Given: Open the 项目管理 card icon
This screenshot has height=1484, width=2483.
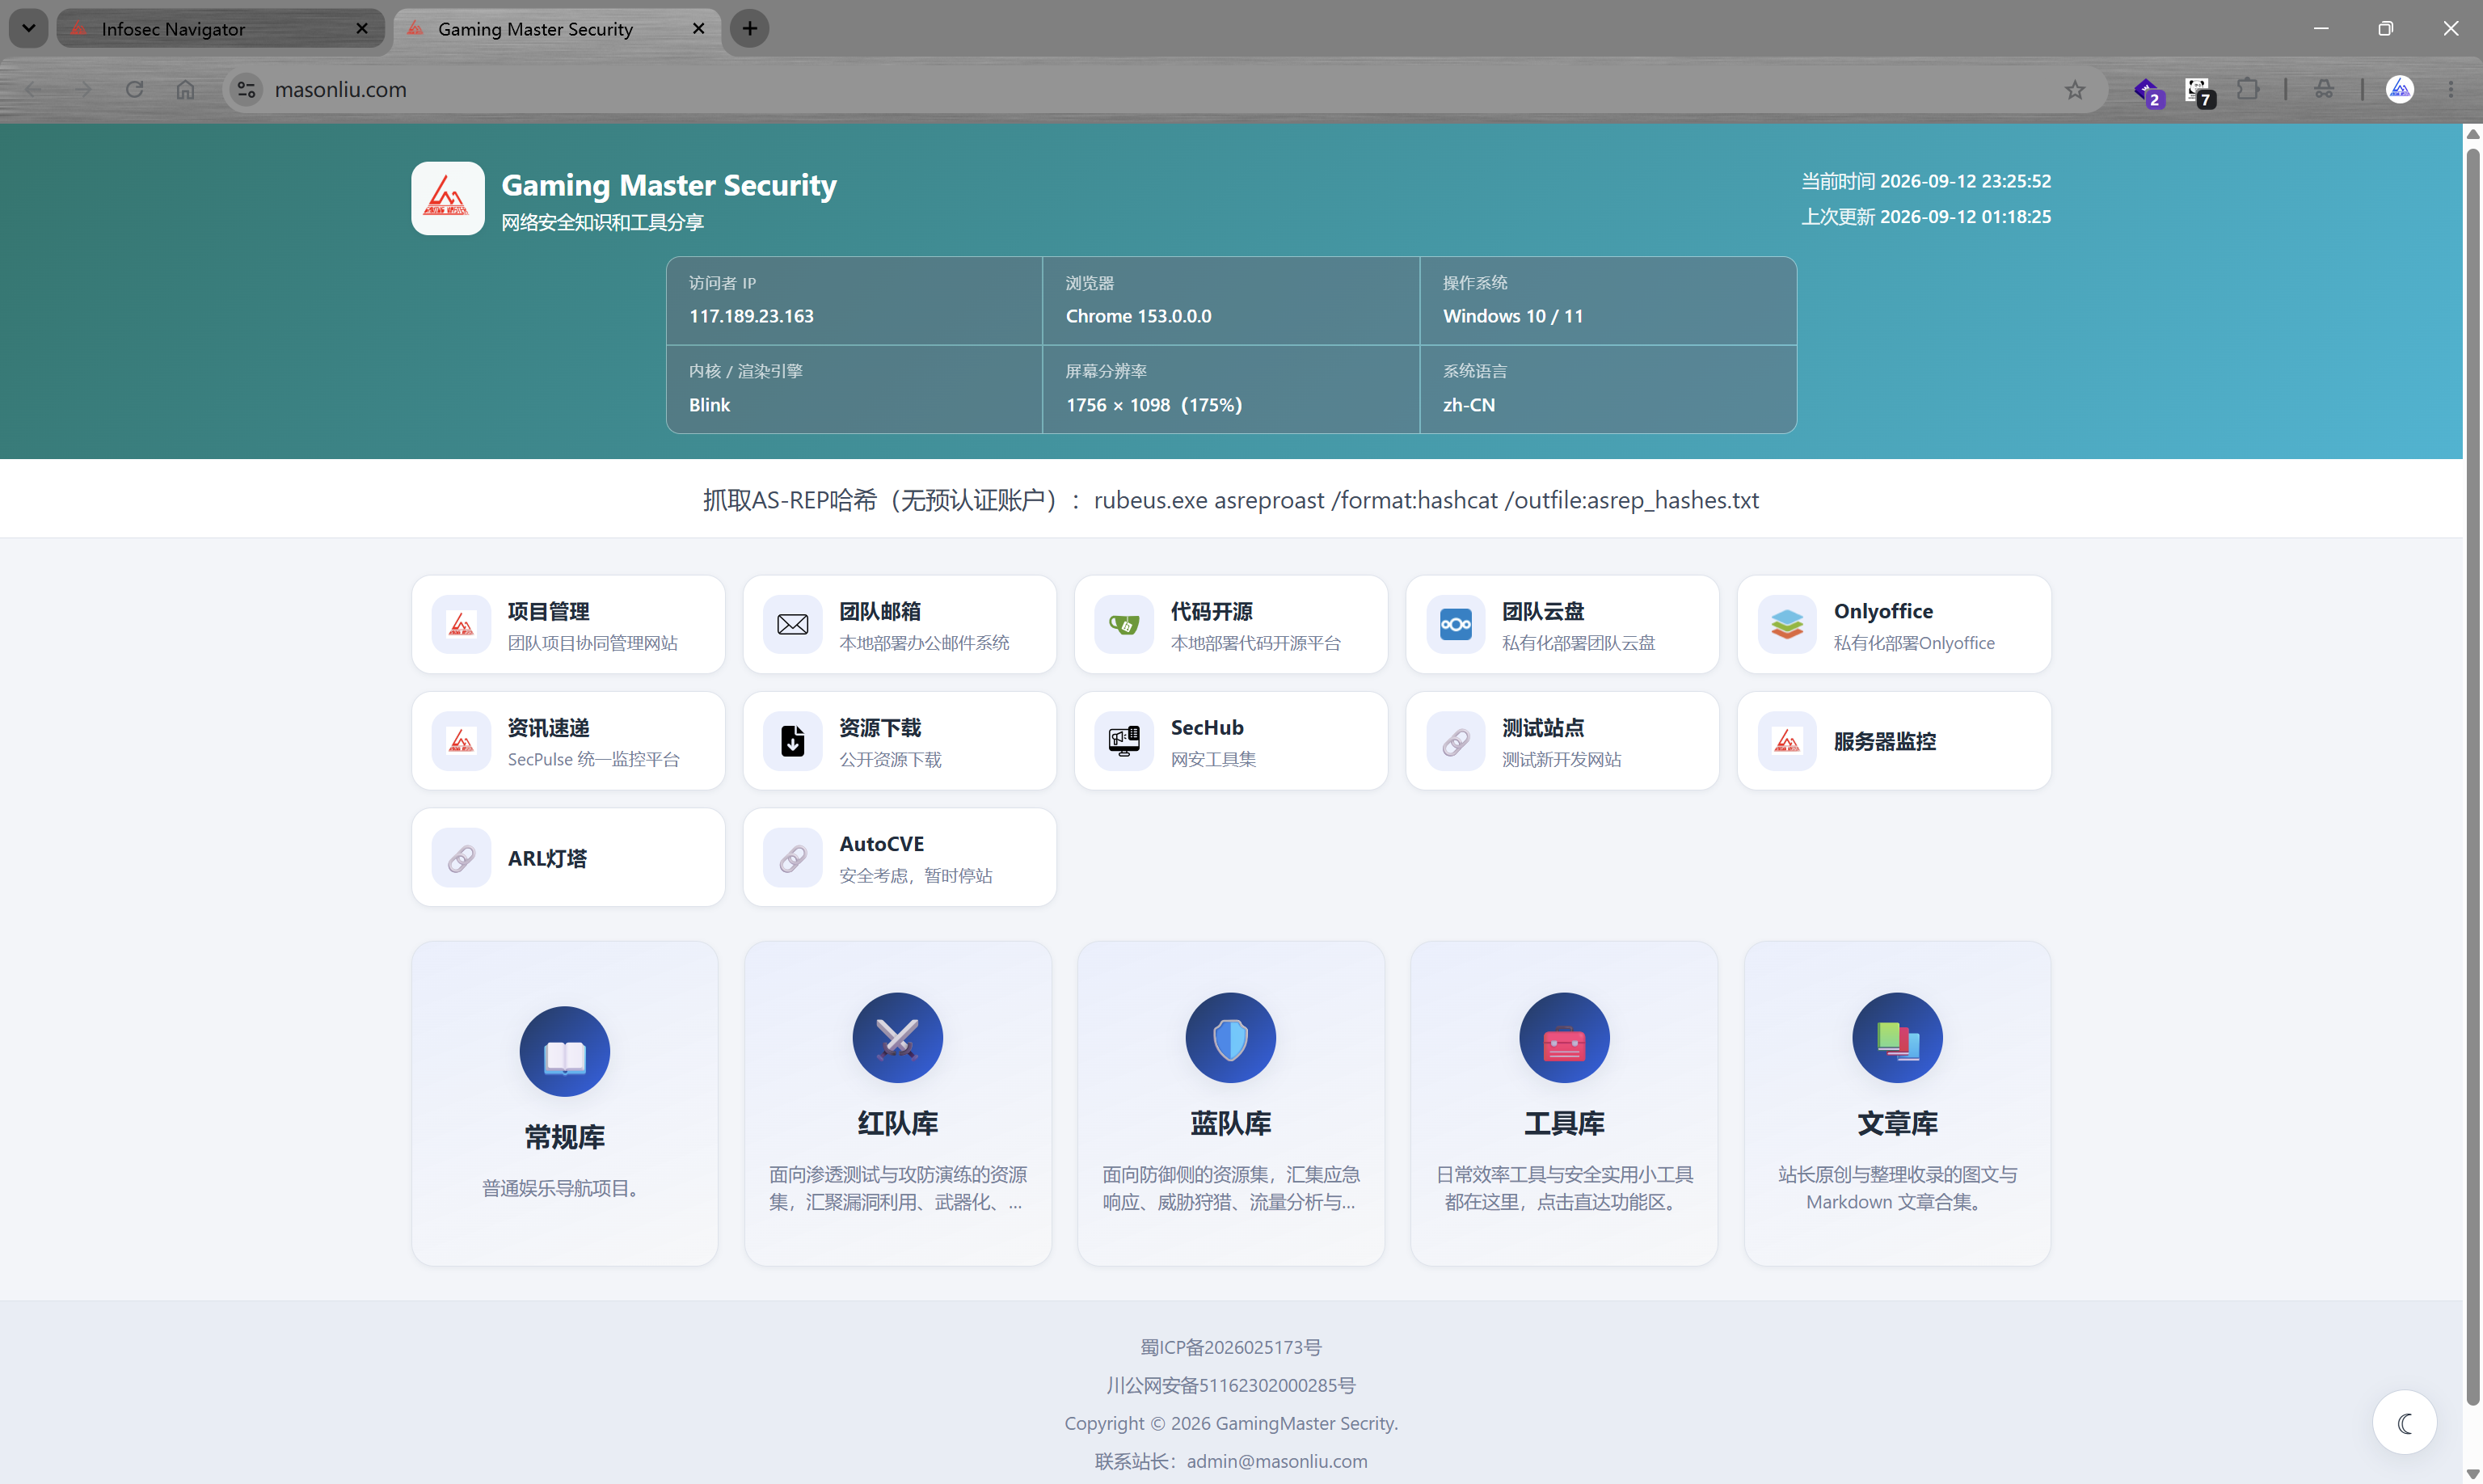Looking at the screenshot, I should (x=461, y=625).
